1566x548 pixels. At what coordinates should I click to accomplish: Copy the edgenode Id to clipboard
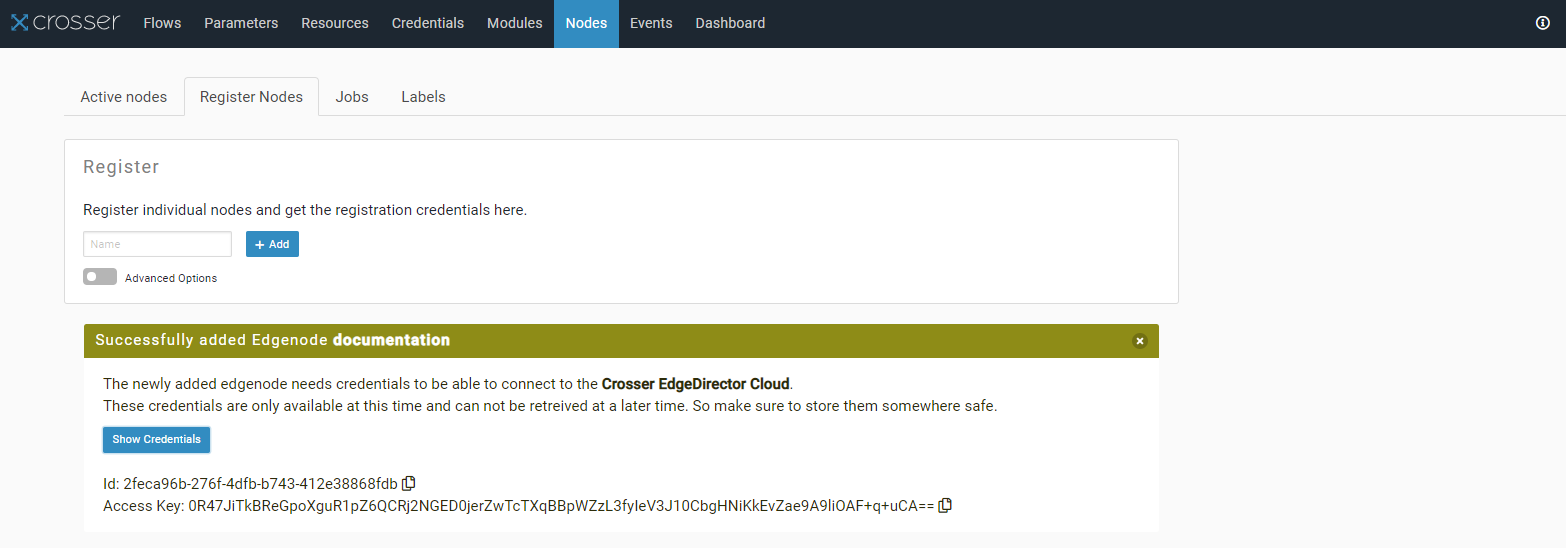tap(409, 484)
